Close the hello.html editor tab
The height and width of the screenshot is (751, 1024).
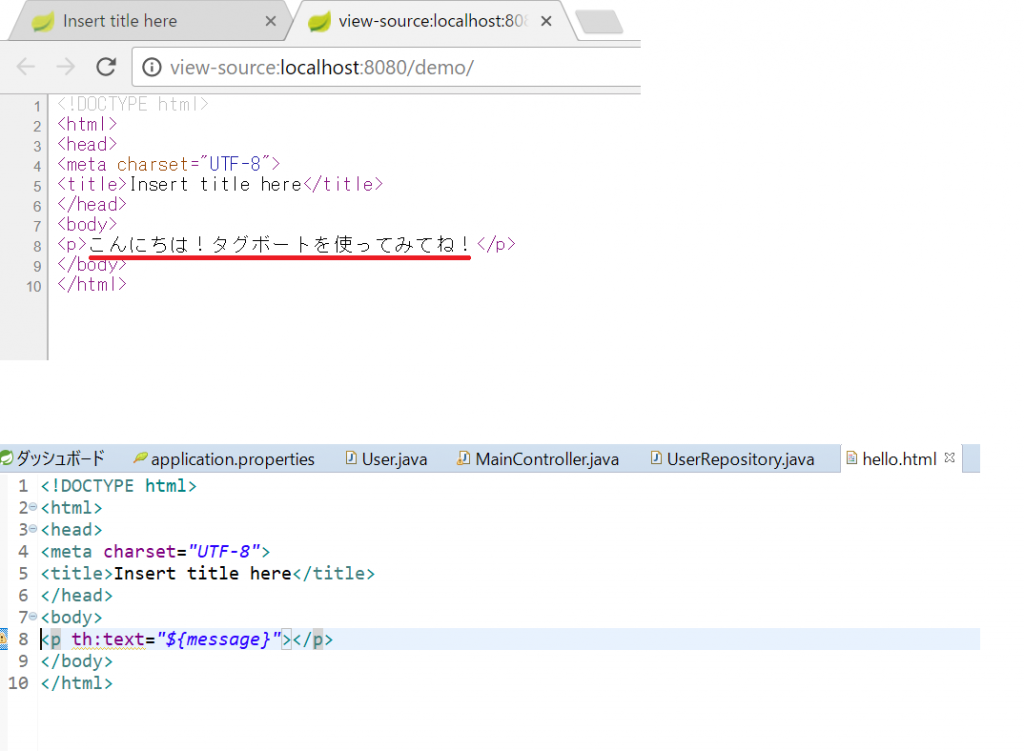(x=950, y=458)
